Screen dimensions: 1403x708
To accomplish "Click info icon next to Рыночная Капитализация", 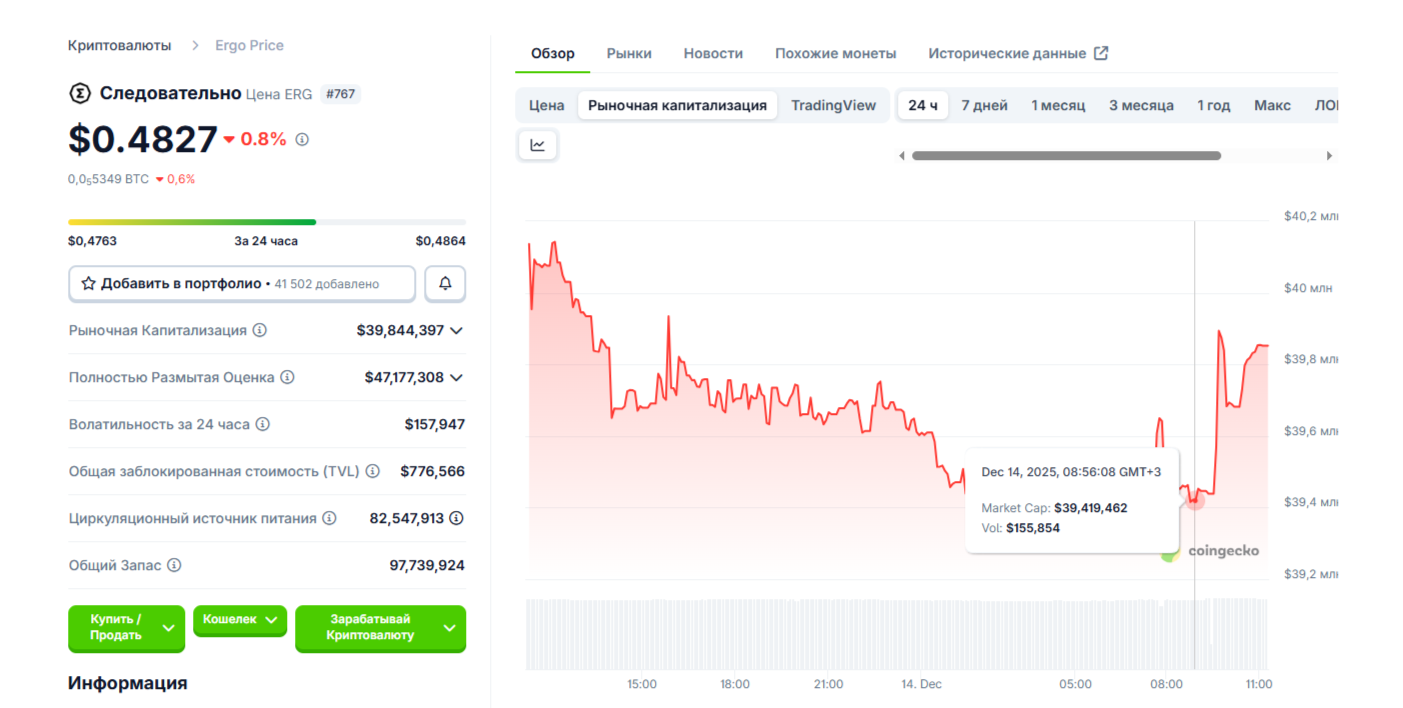I will pyautogui.click(x=260, y=330).
